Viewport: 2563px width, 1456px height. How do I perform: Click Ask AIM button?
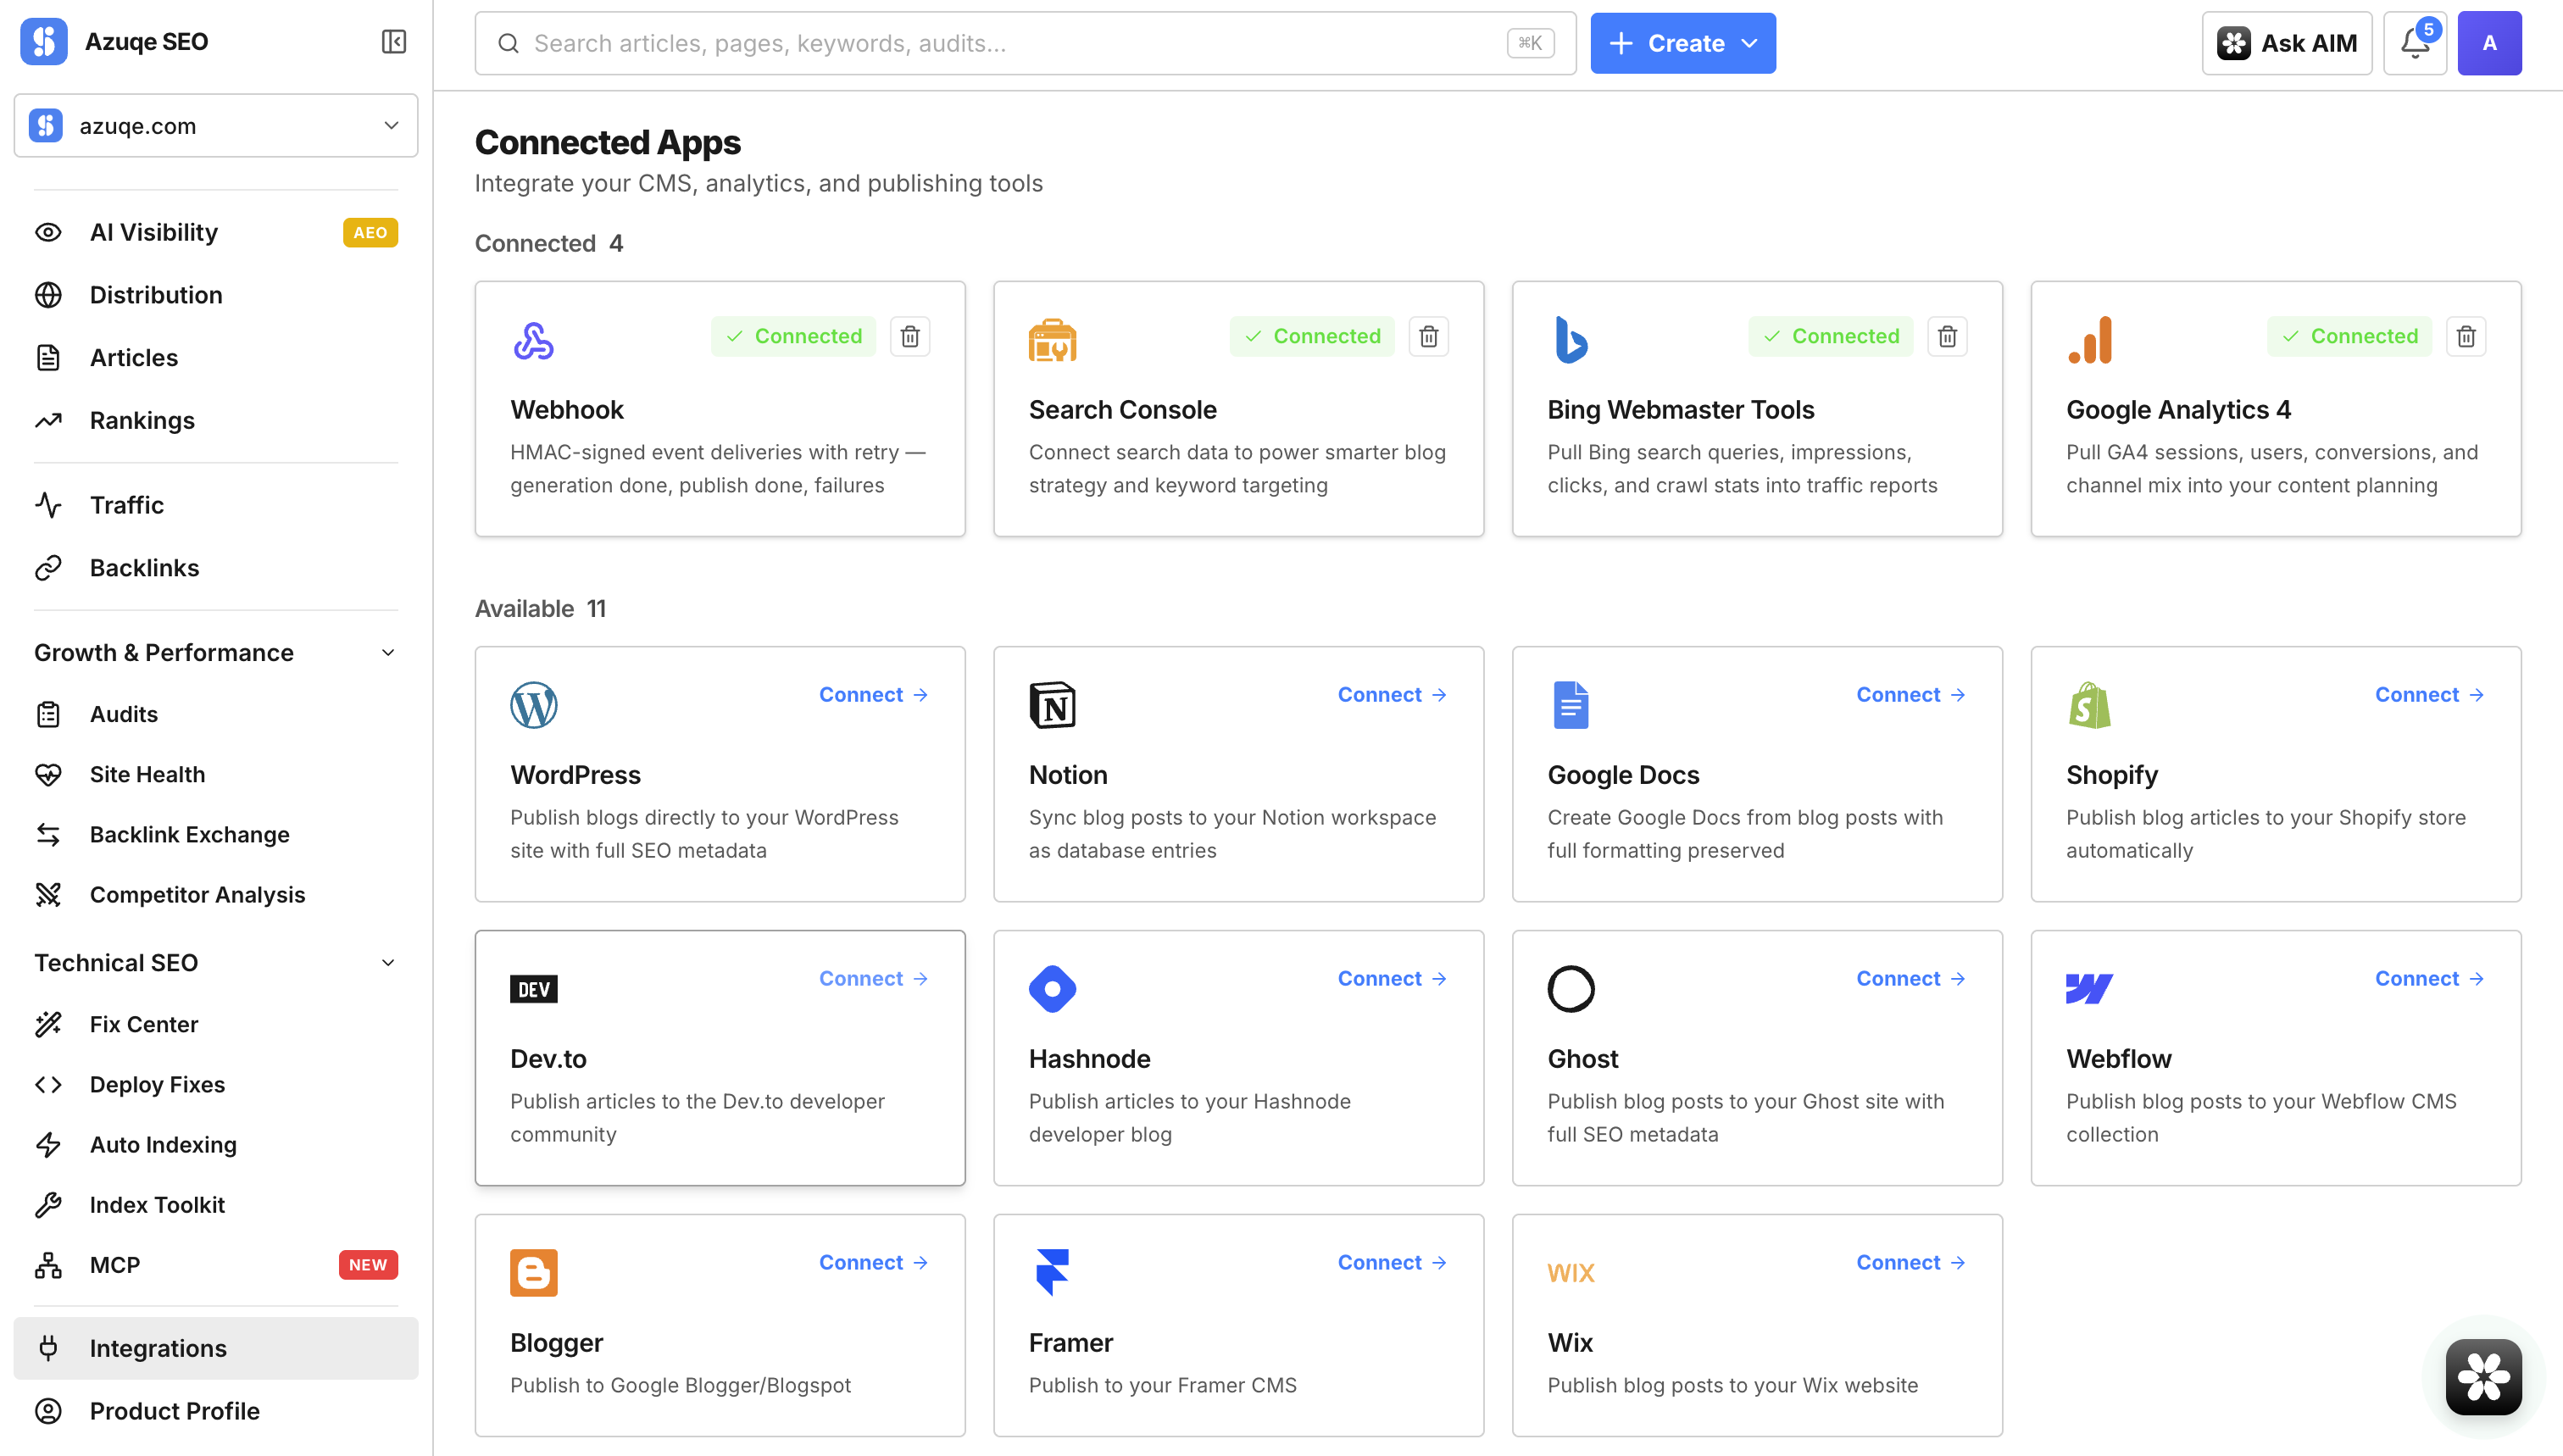point(2286,43)
